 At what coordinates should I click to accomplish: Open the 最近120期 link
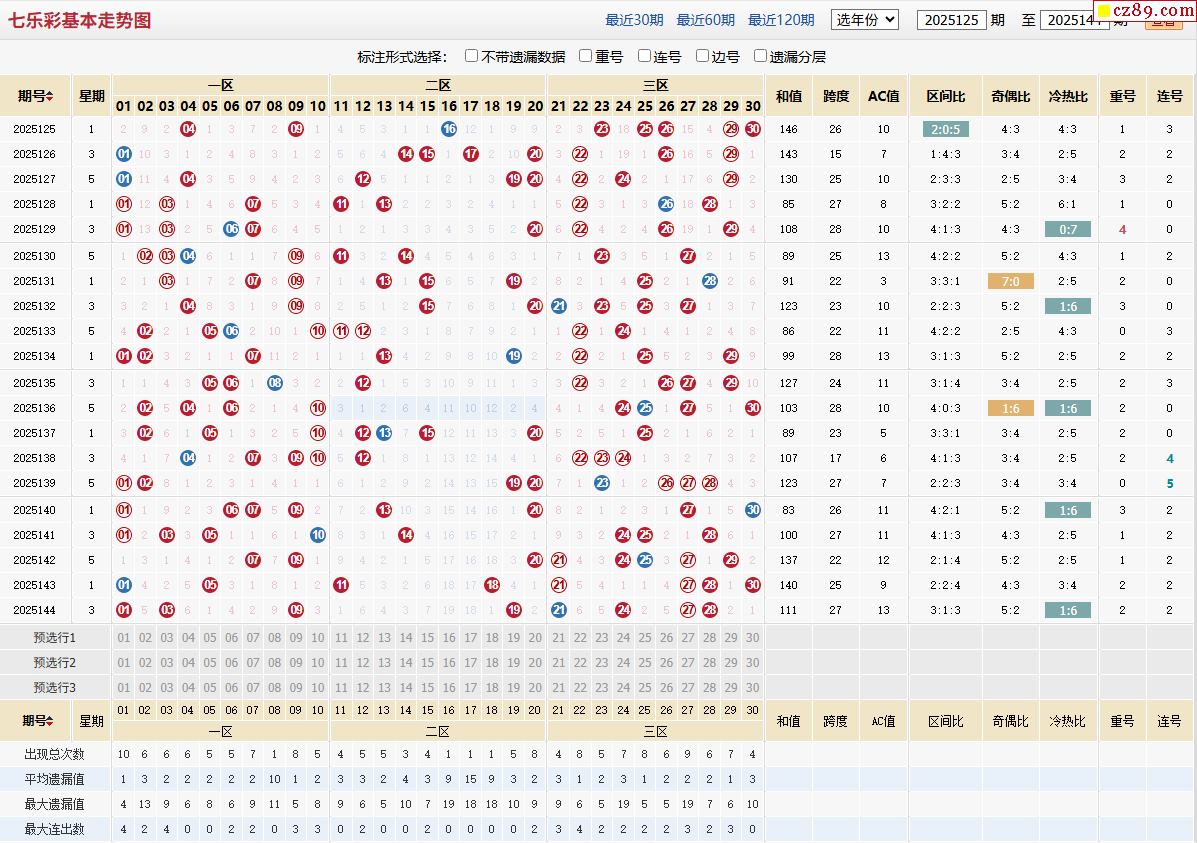pos(780,20)
